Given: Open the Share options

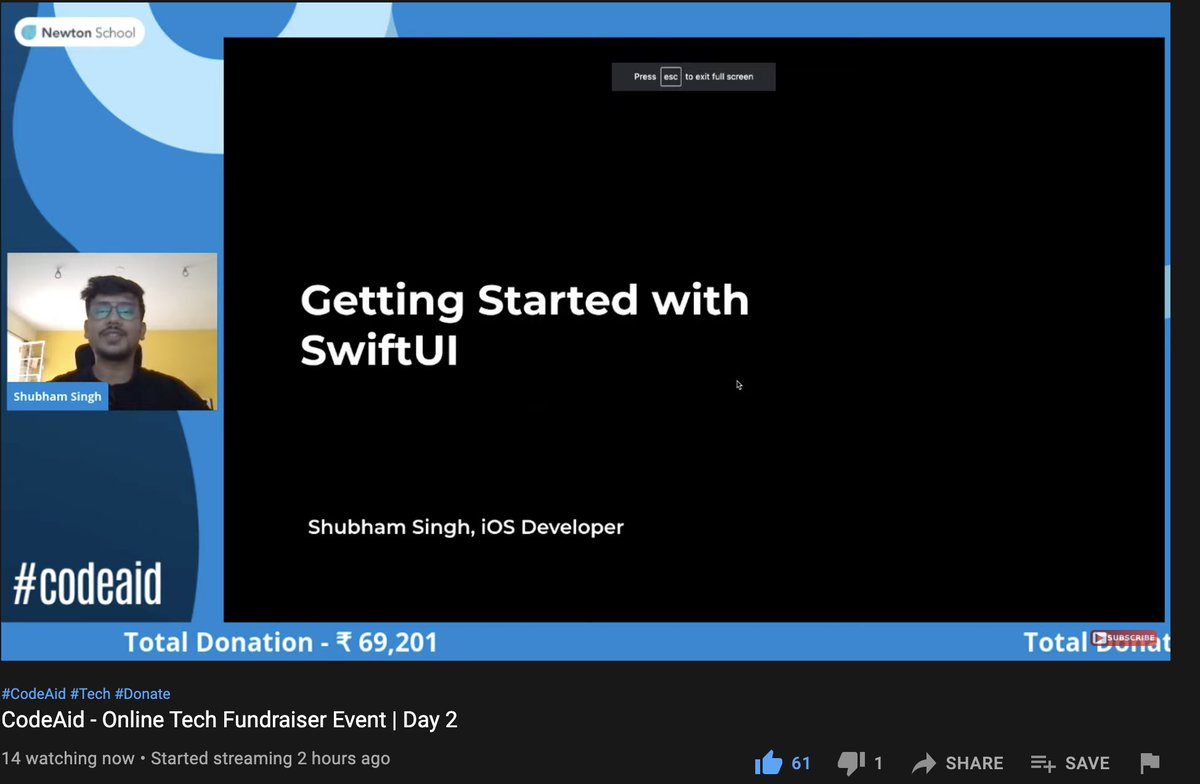Looking at the screenshot, I should pyautogui.click(x=958, y=763).
